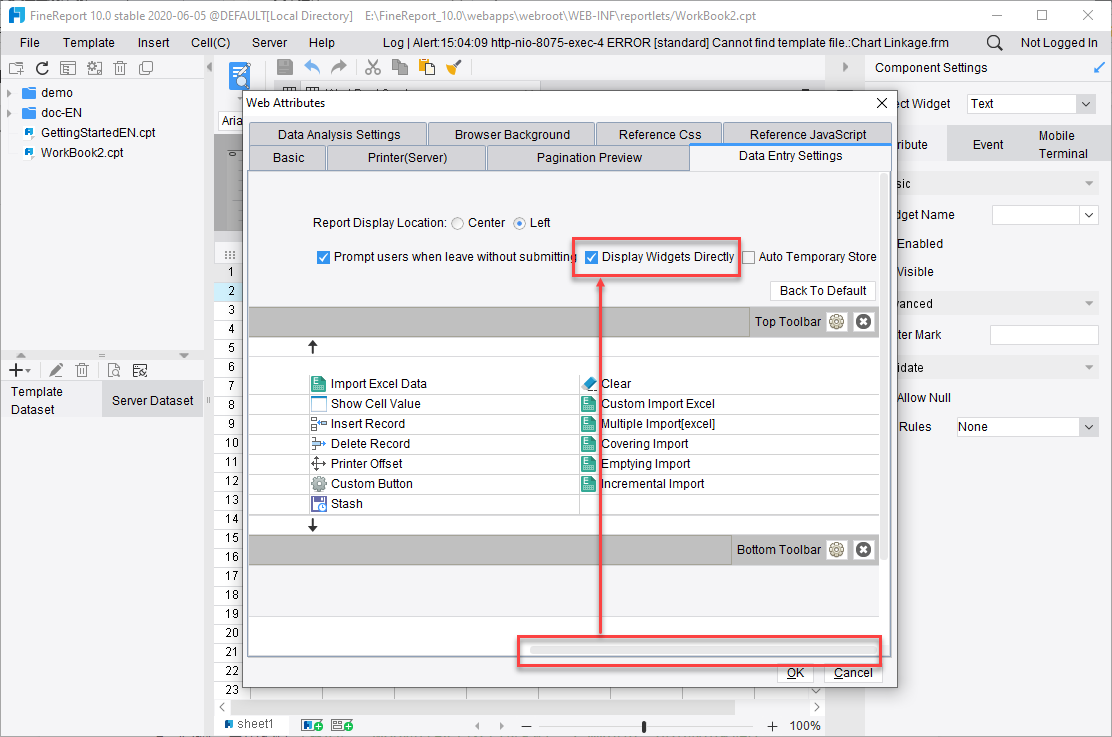Uncheck Prompt users when leave without submitting
Screen dimensions: 1112x737
point(323,257)
